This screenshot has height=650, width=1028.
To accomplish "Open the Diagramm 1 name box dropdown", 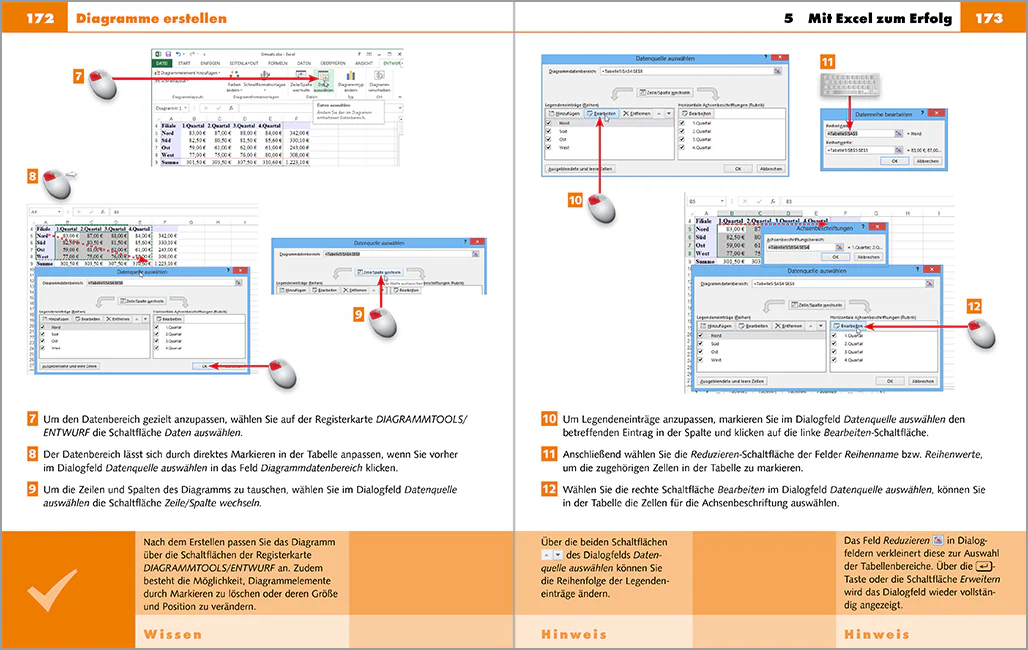I will (x=186, y=108).
